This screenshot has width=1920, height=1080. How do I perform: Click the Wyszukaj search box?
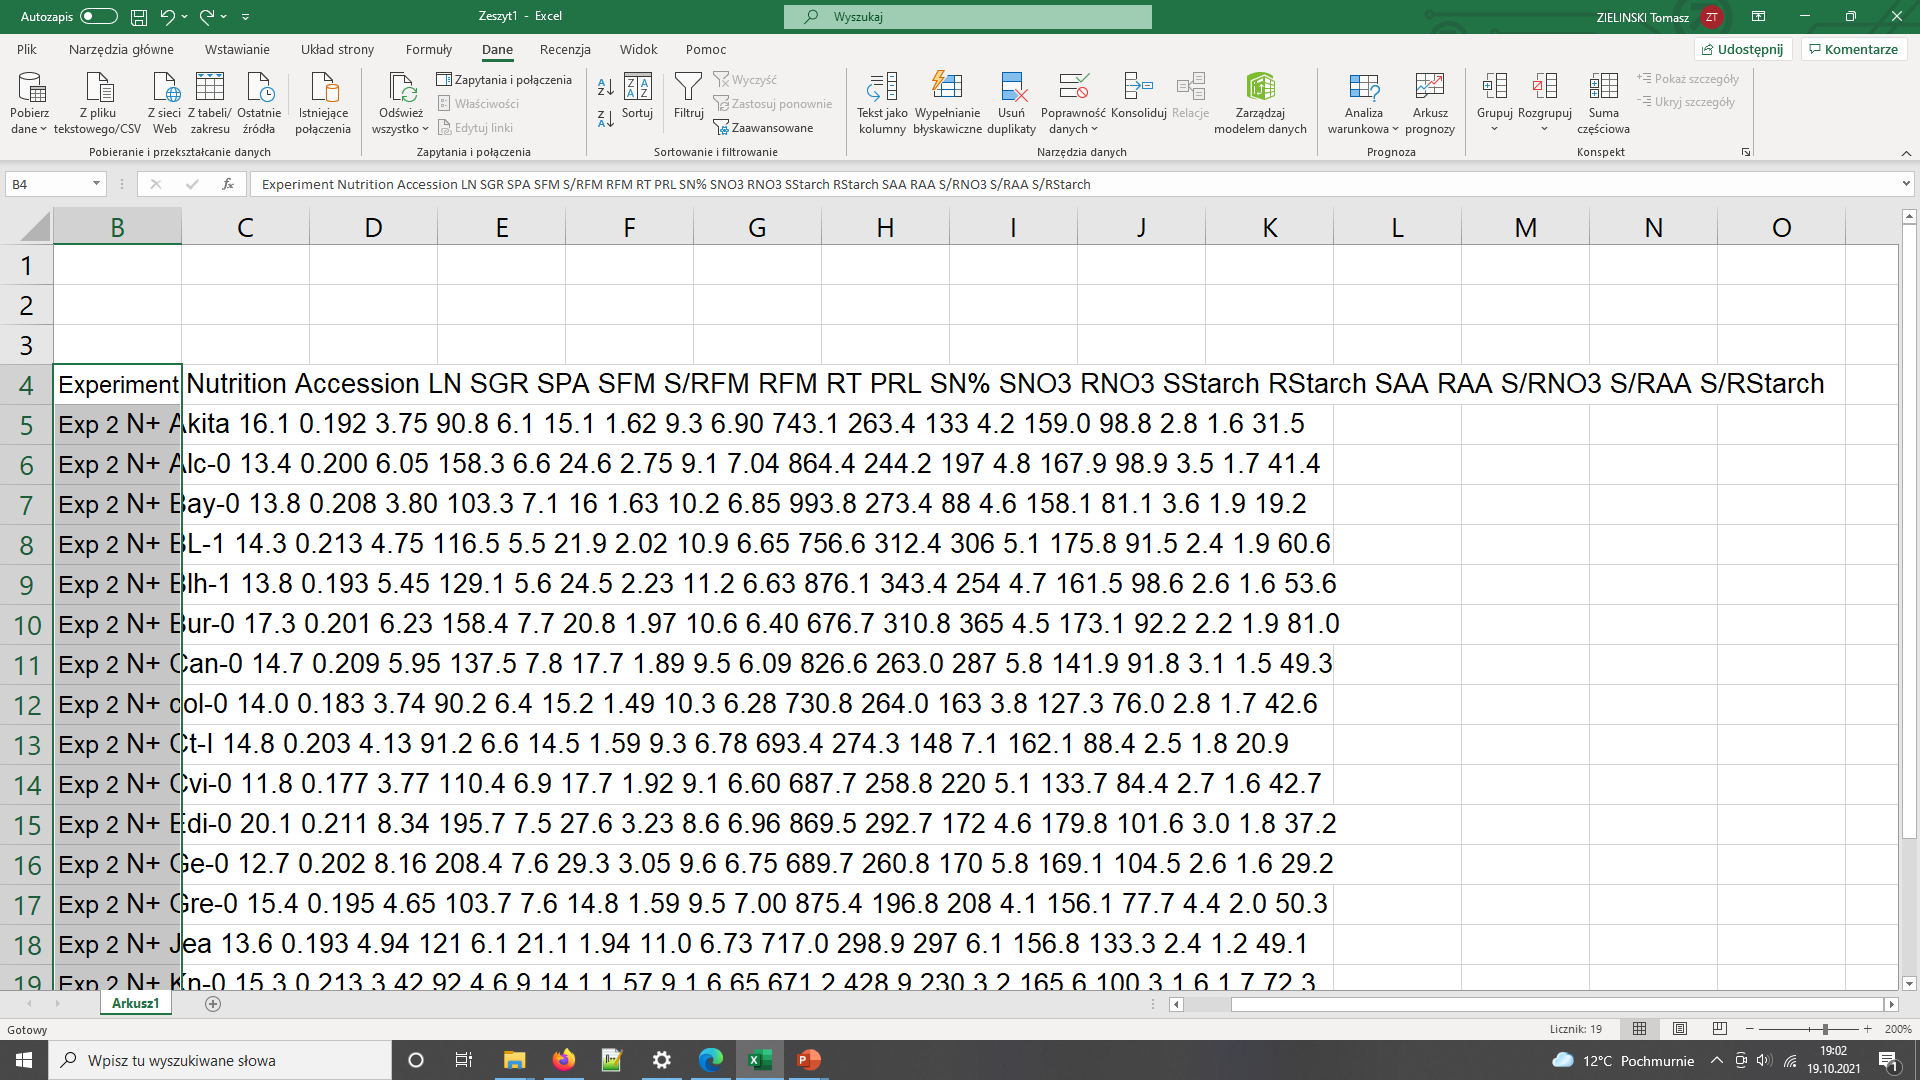click(968, 17)
